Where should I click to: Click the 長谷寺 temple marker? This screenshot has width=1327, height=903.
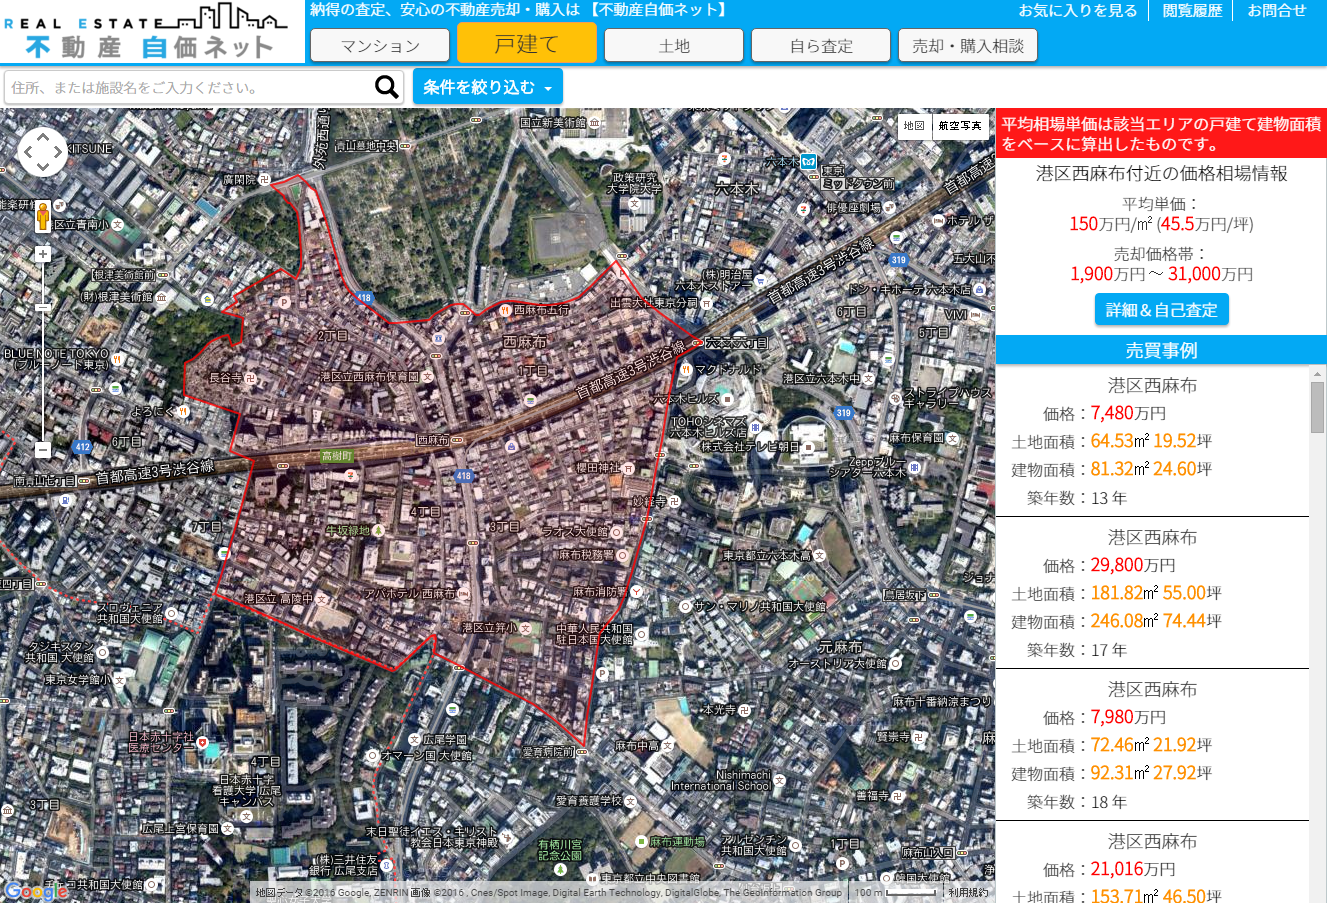pyautogui.click(x=250, y=378)
